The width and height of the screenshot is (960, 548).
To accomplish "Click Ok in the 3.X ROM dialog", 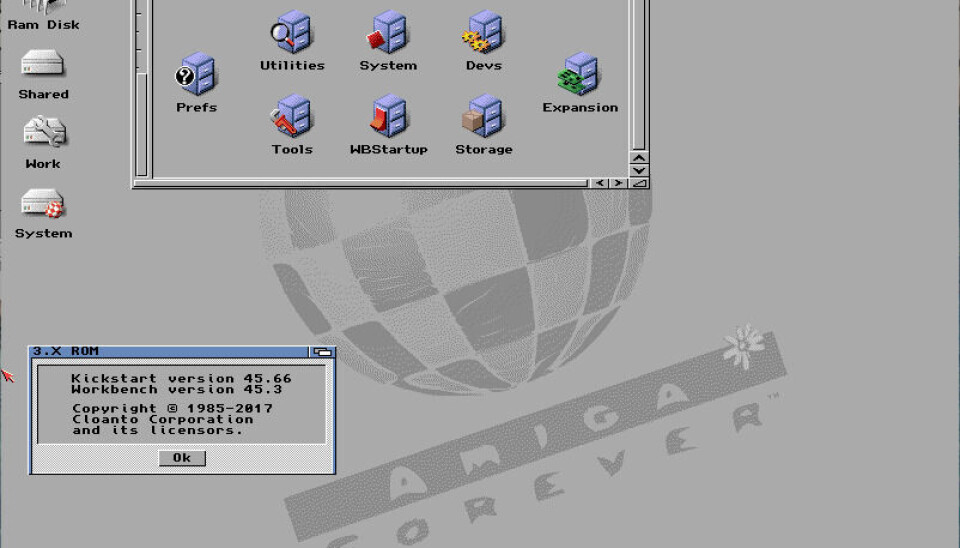I will [x=182, y=458].
